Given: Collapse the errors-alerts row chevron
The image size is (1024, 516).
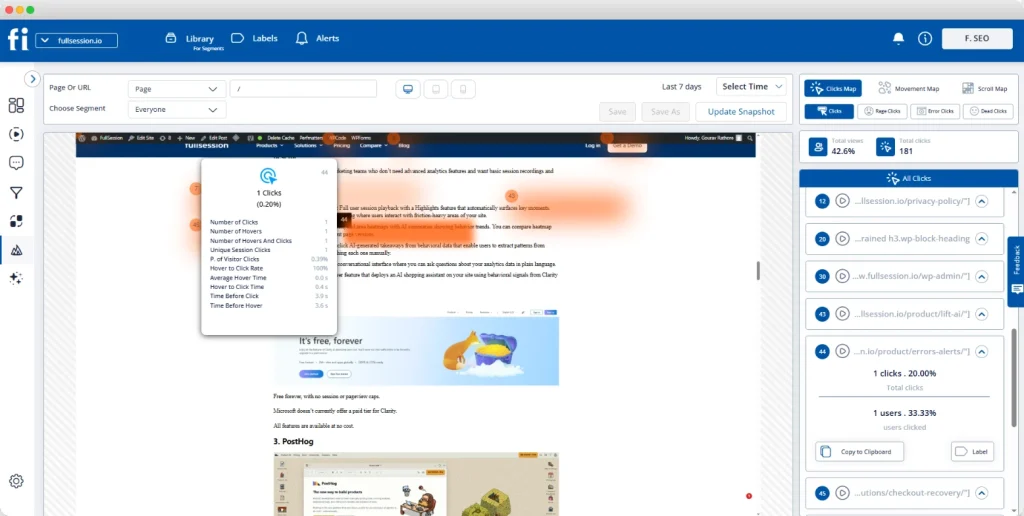Looking at the screenshot, I should coord(981,351).
